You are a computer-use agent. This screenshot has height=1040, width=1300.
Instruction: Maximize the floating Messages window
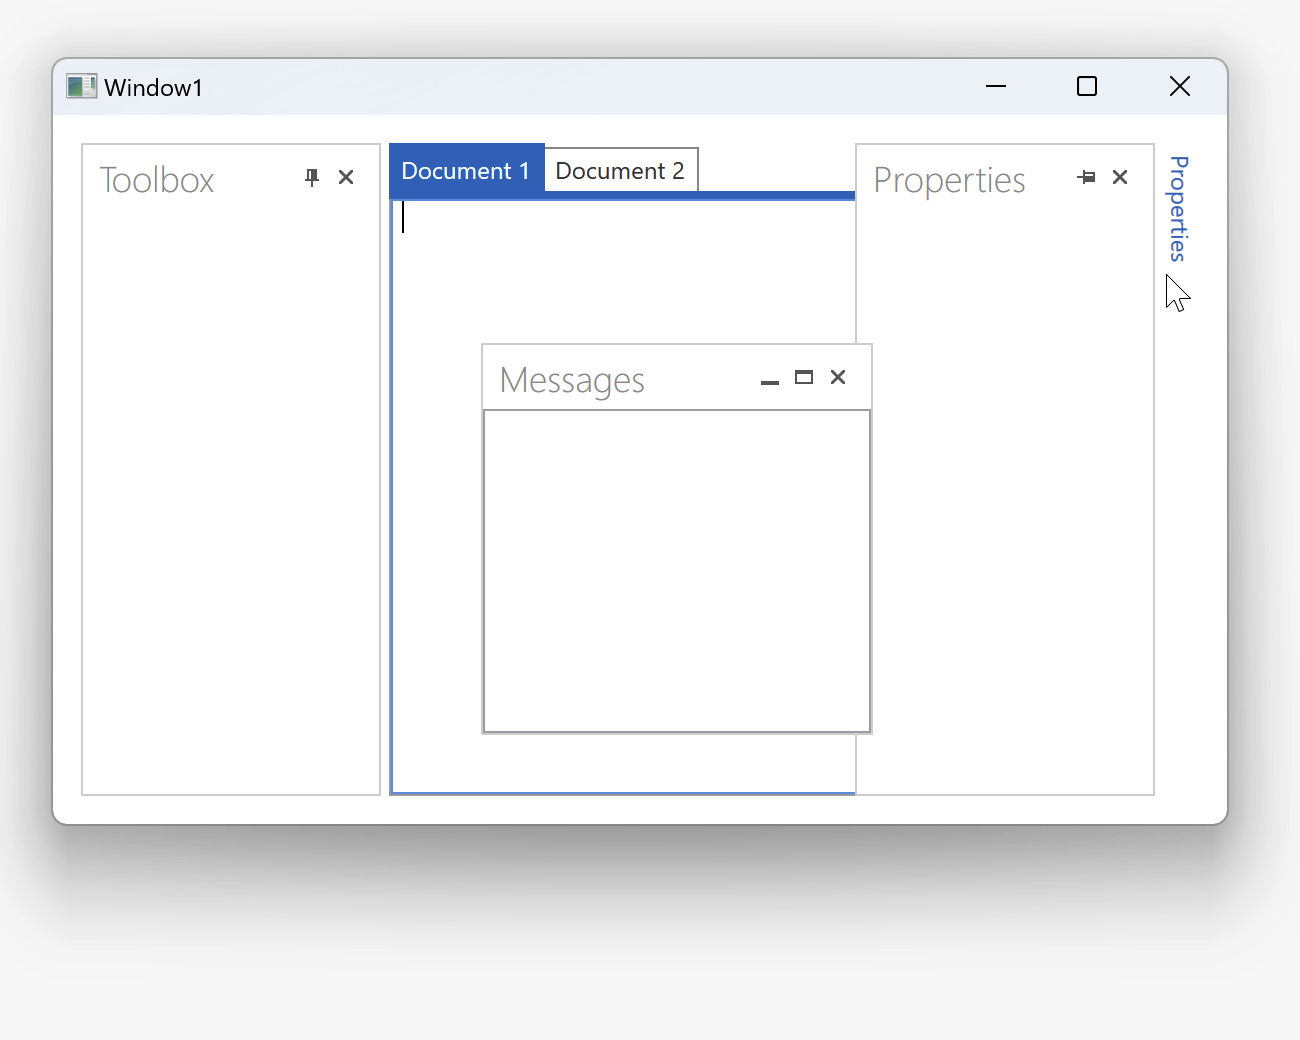[x=804, y=378]
